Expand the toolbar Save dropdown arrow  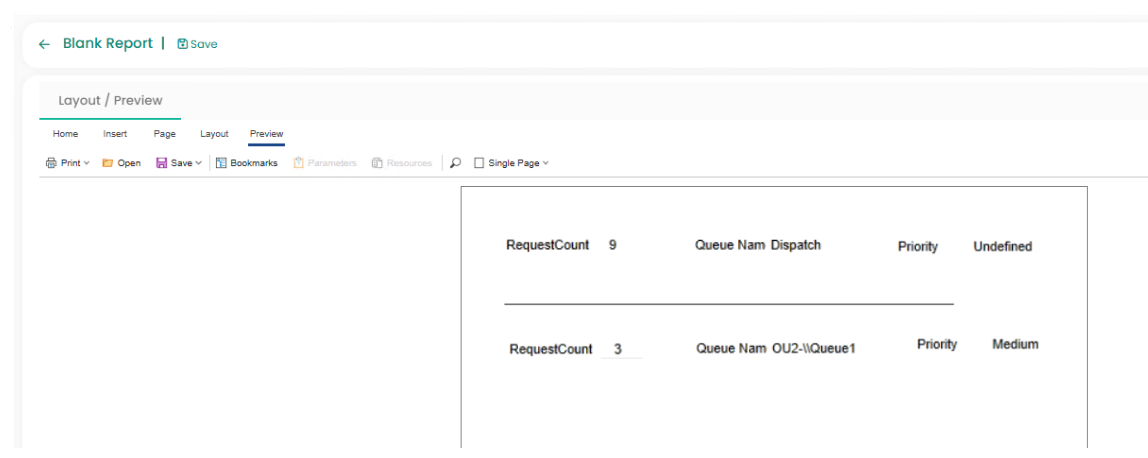pyautogui.click(x=198, y=163)
